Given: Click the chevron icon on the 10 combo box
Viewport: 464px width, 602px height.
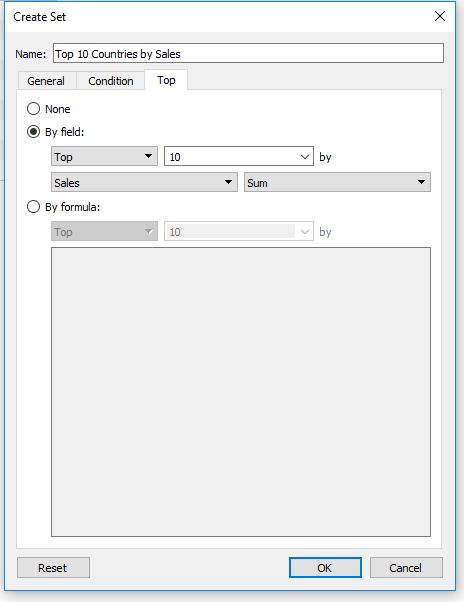Looking at the screenshot, I should coord(305,157).
